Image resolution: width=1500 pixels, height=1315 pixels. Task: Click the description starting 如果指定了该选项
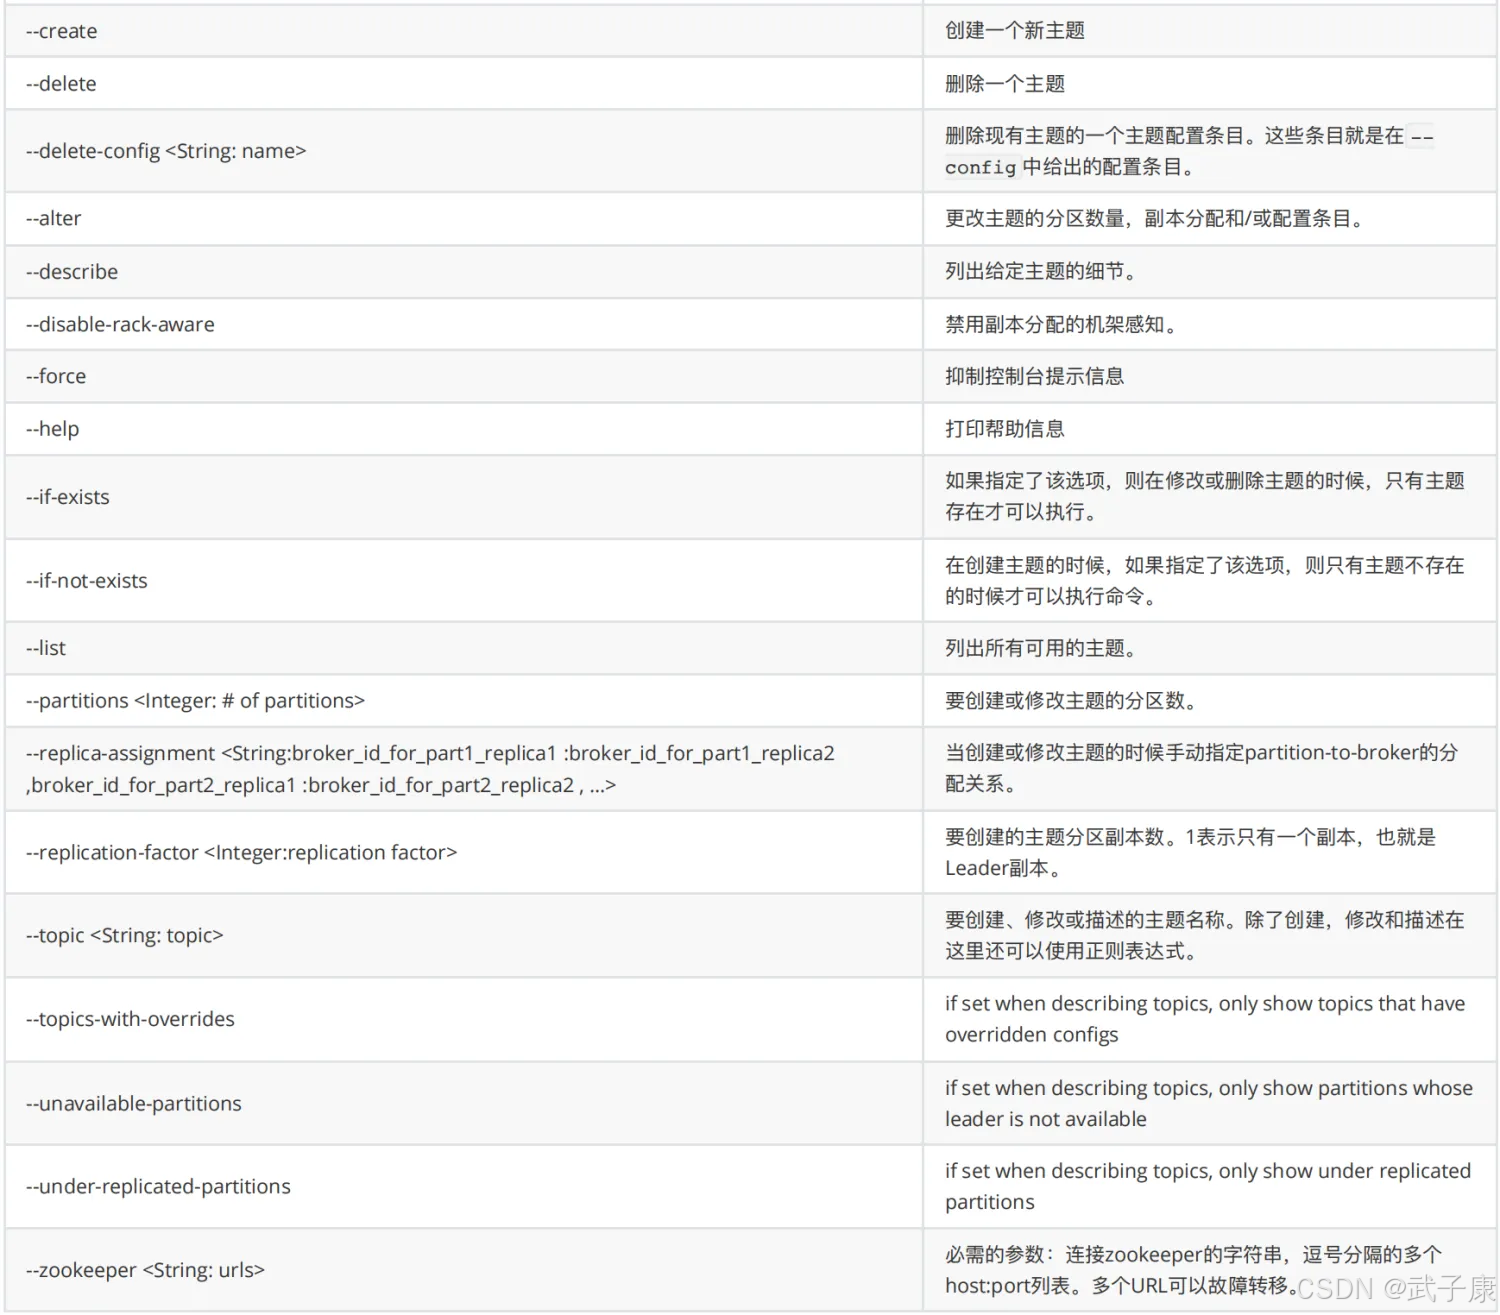pos(1205,496)
